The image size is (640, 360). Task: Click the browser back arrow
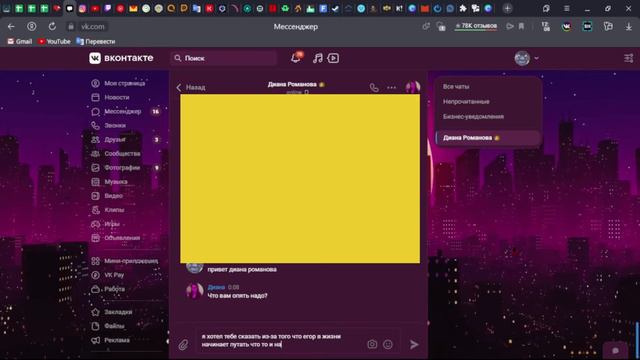11,27
